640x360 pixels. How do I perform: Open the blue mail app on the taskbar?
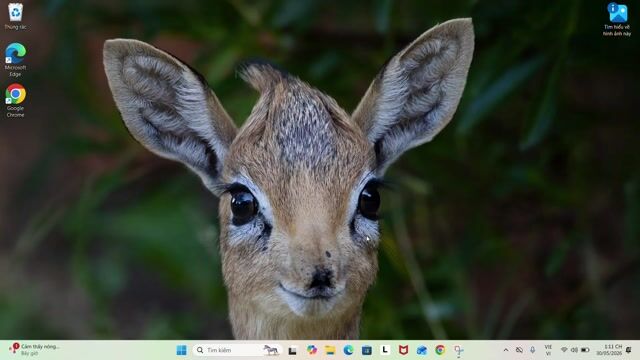422,350
